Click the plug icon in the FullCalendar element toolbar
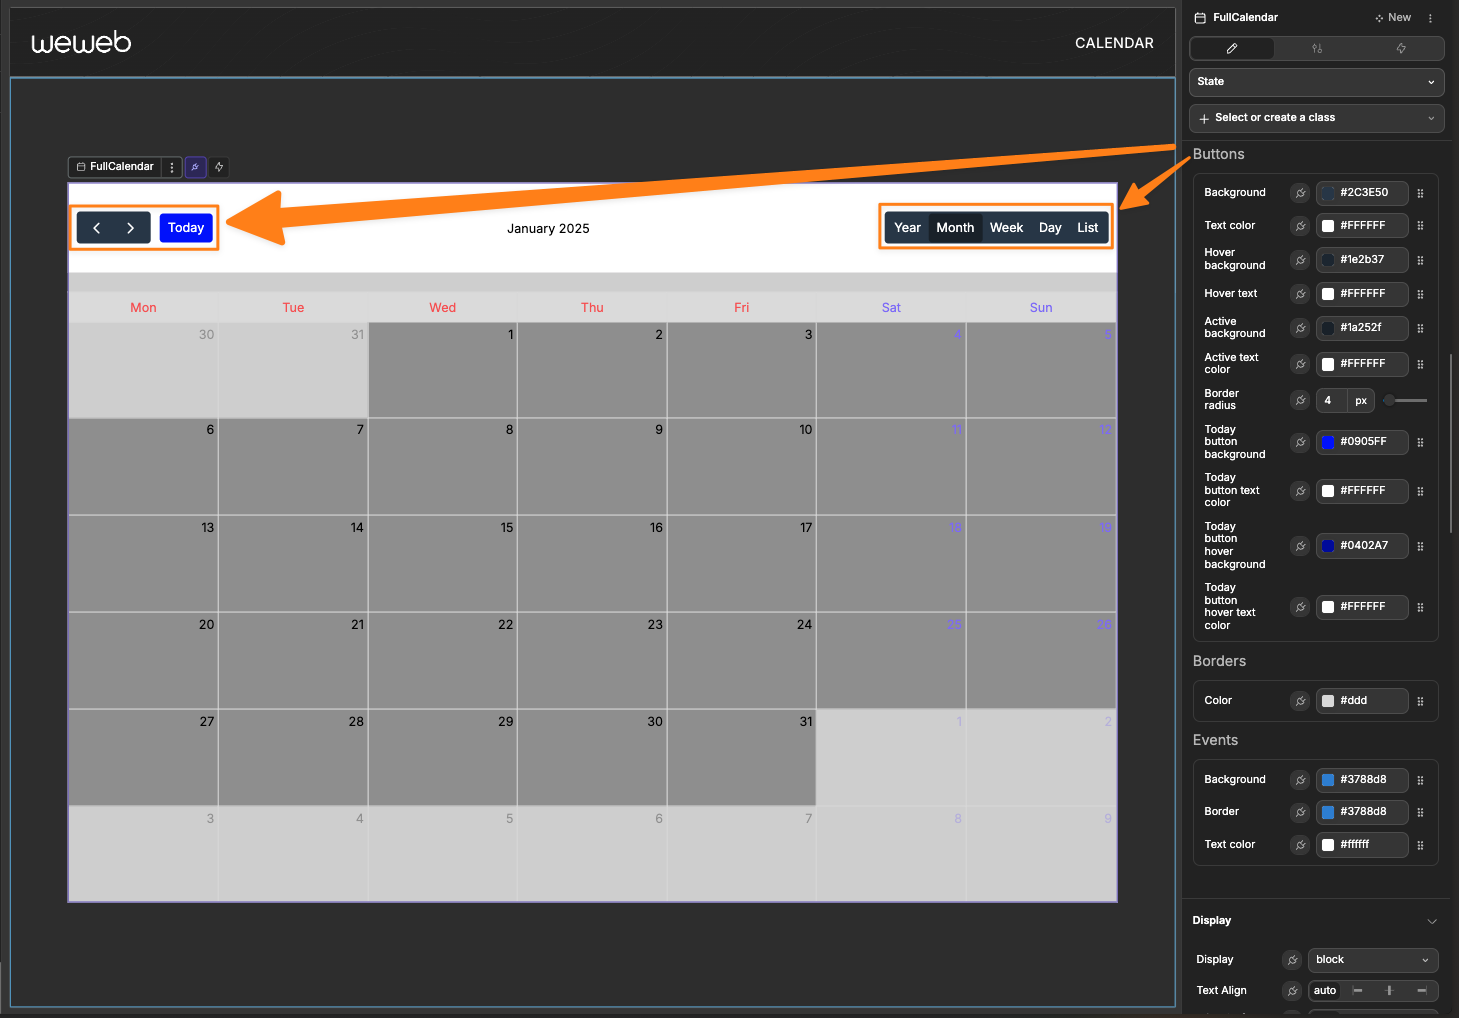 195,167
